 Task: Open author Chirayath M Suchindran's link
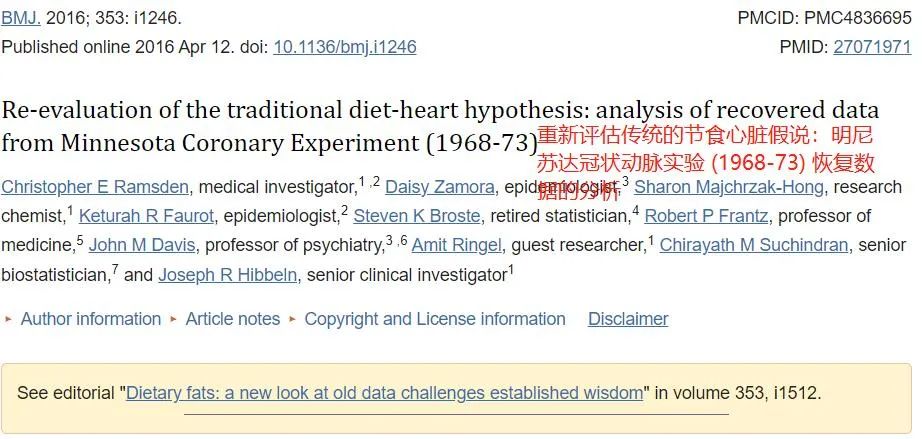point(754,245)
